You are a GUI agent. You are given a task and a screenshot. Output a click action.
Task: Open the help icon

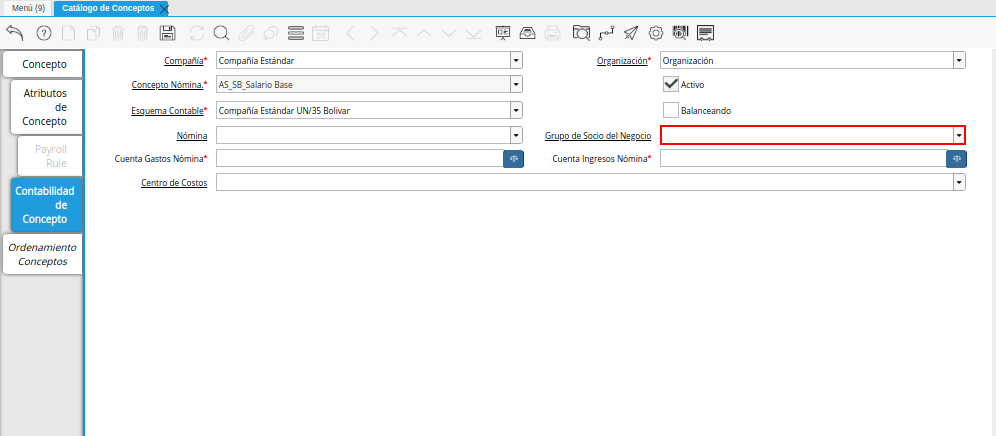[x=43, y=33]
